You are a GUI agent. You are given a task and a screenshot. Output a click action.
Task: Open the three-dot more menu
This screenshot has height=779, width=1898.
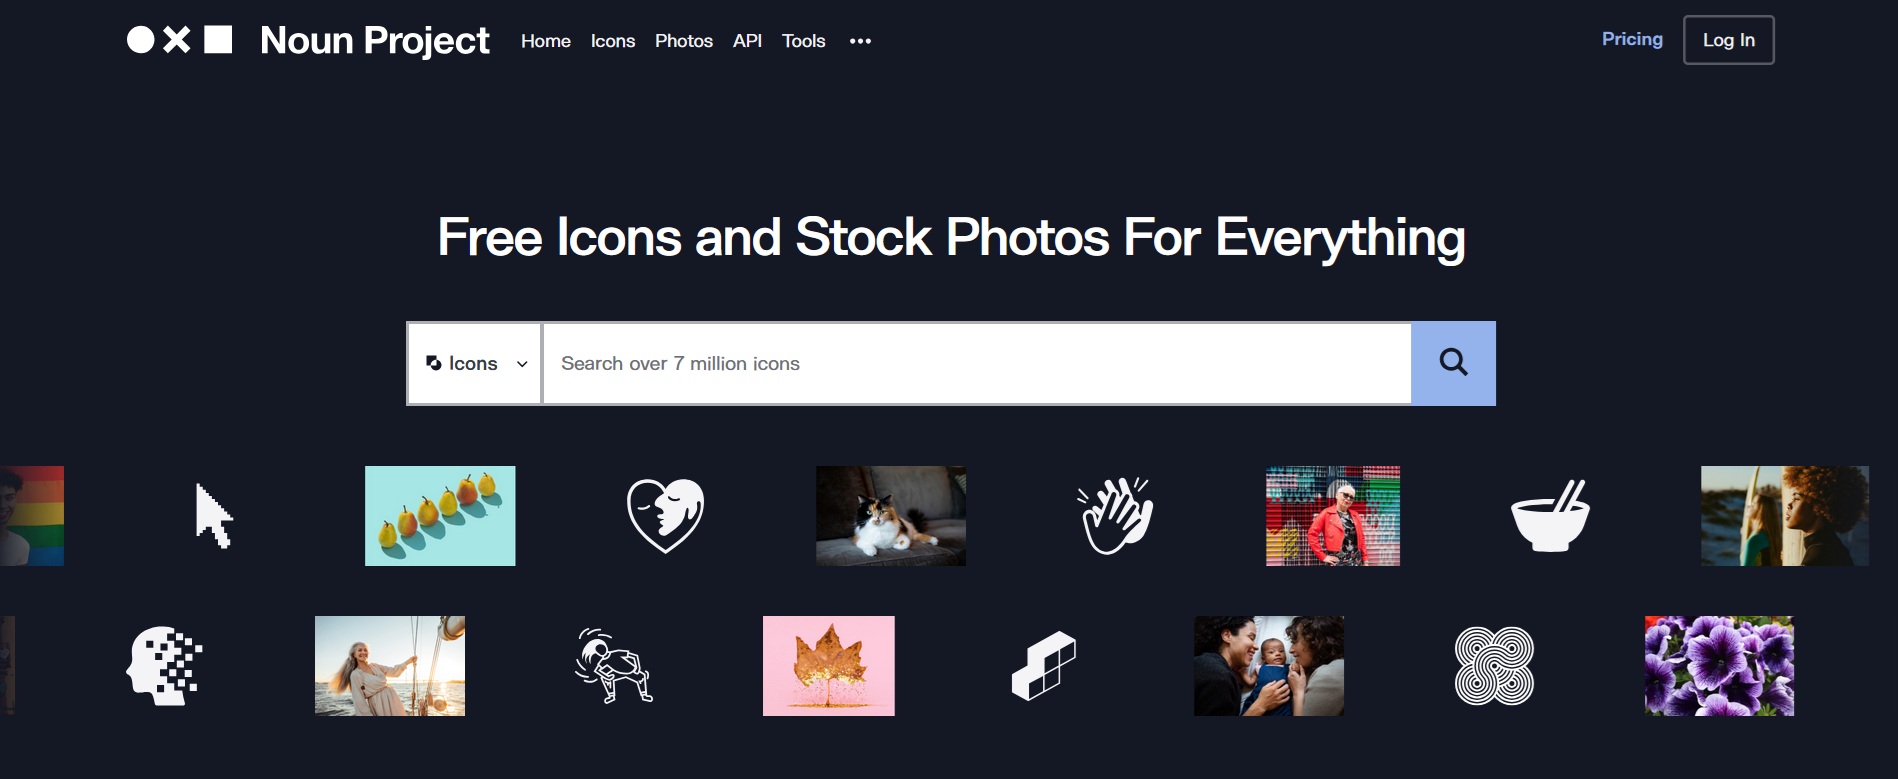860,41
